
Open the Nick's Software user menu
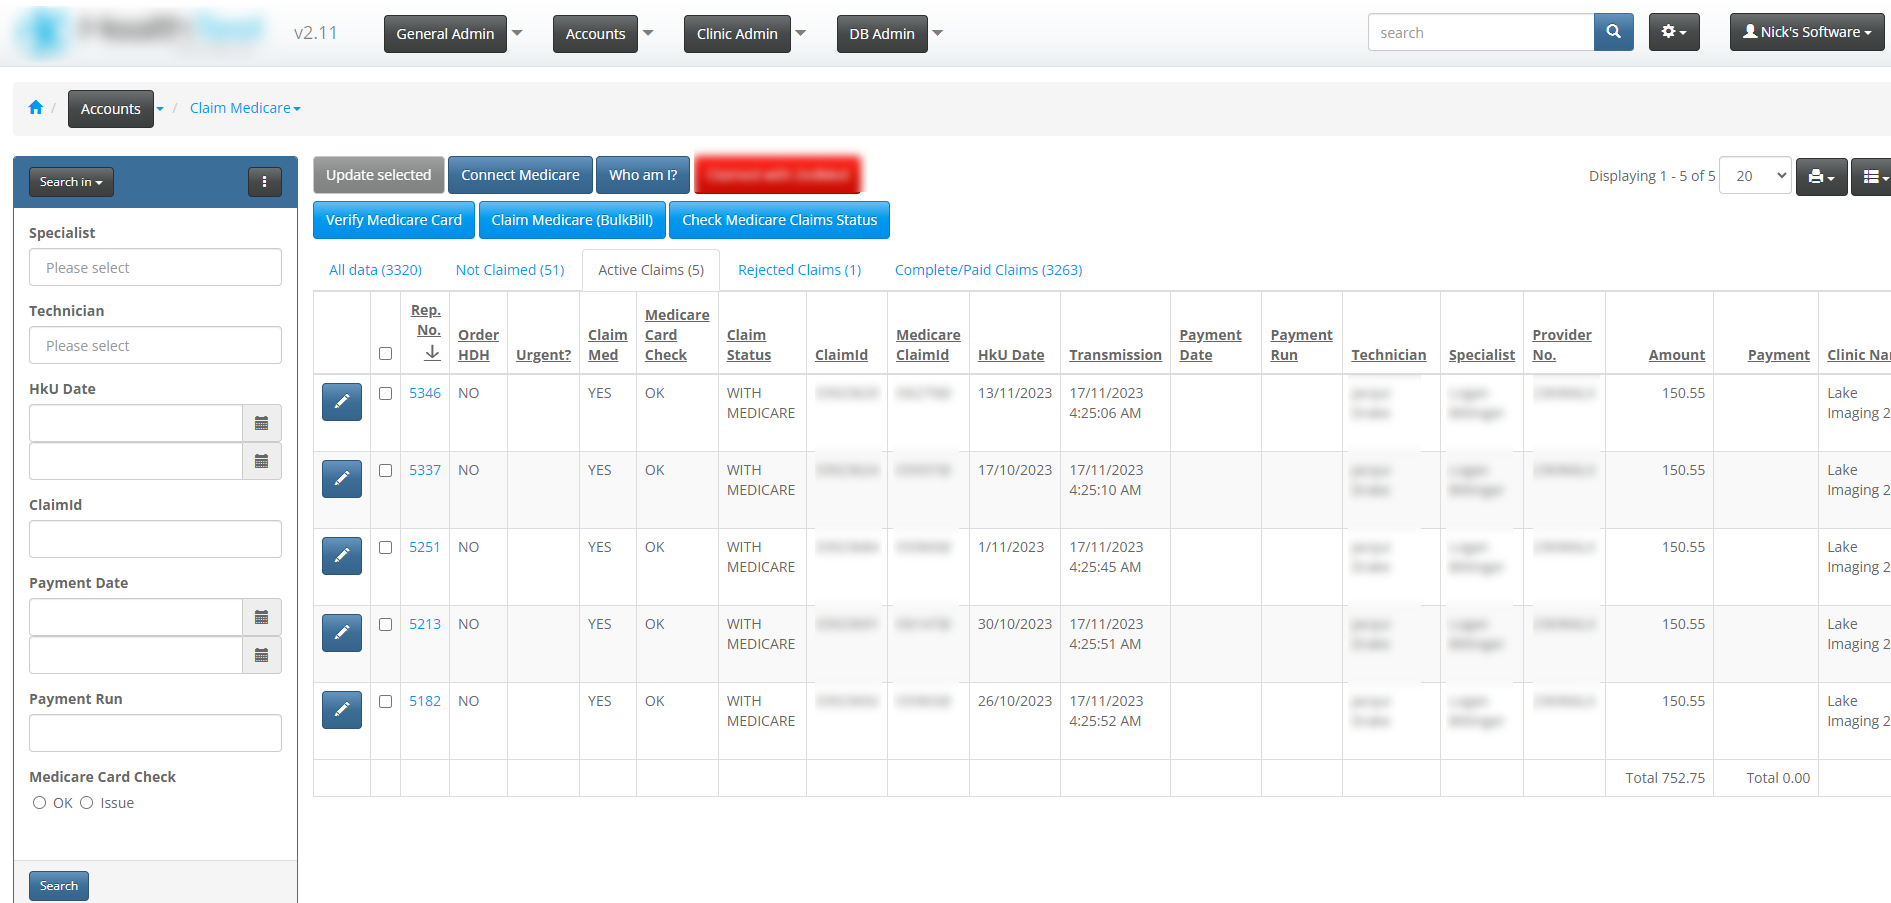1806,32
